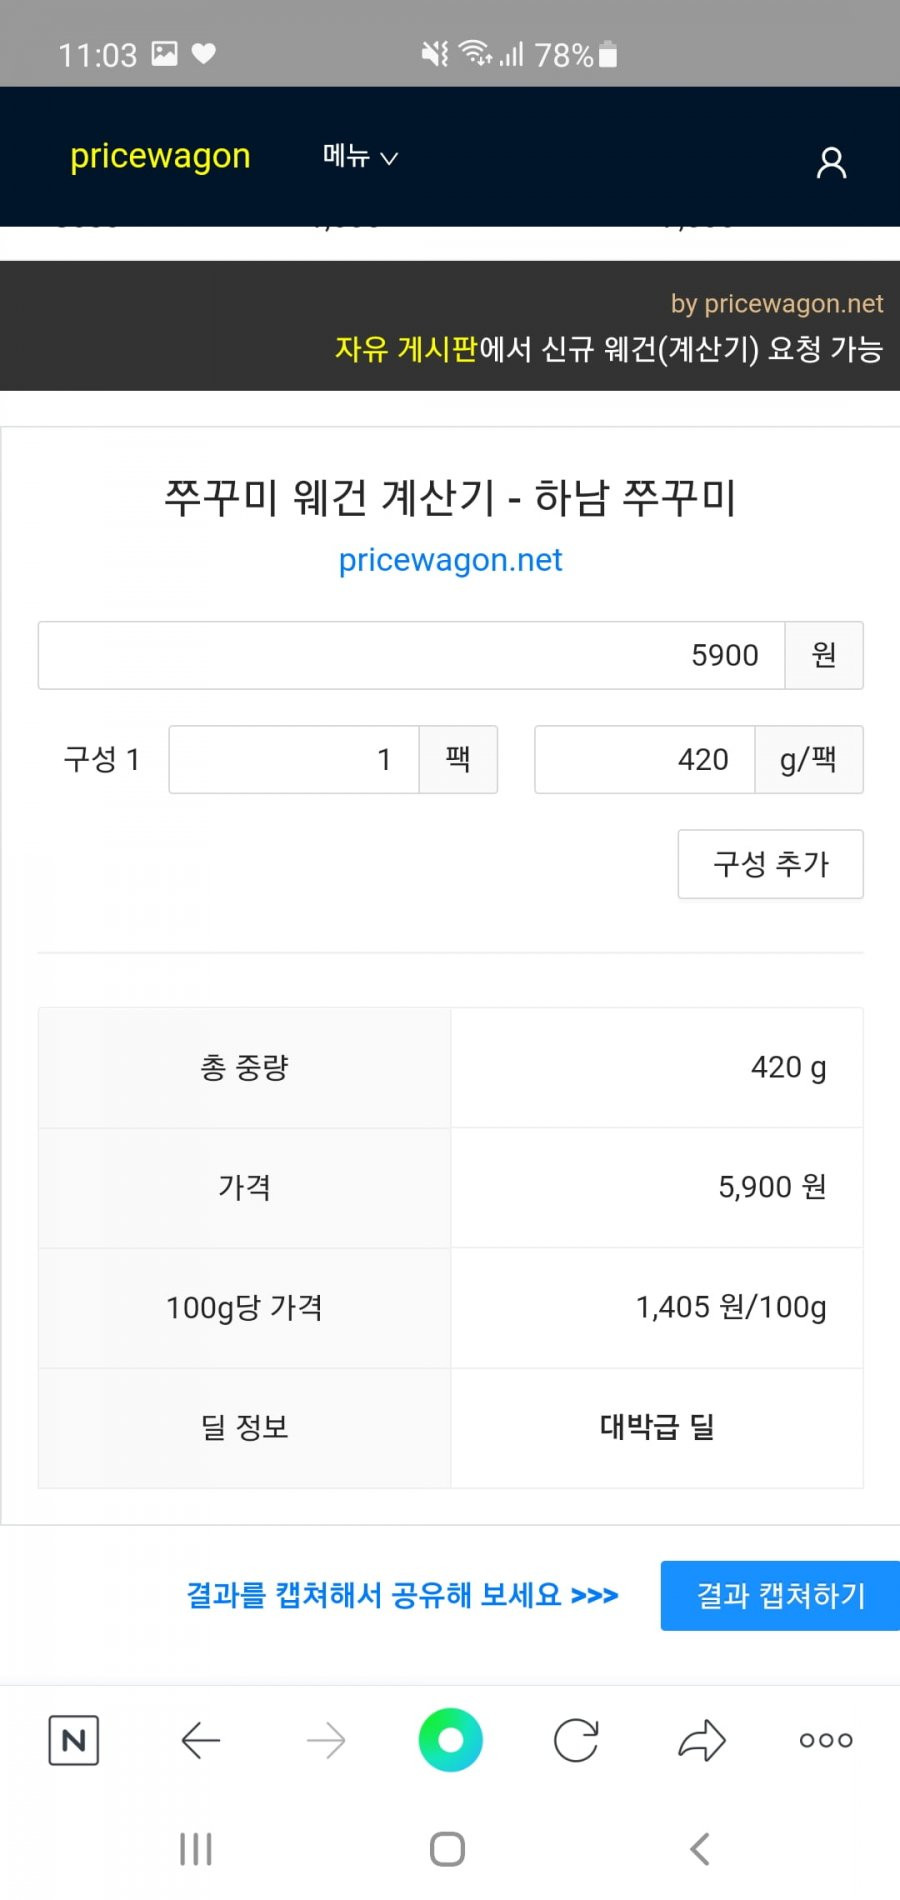Screen dimensions: 900x1900
Task: Click the 구성 추가 button
Action: pyautogui.click(x=770, y=864)
